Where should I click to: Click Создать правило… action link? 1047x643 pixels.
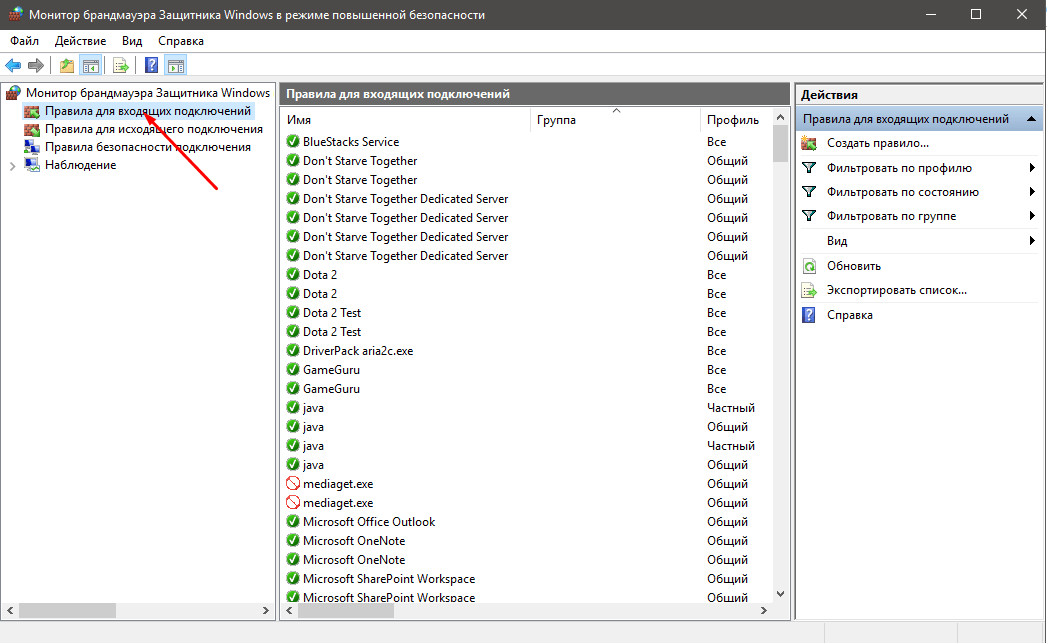[x=877, y=143]
